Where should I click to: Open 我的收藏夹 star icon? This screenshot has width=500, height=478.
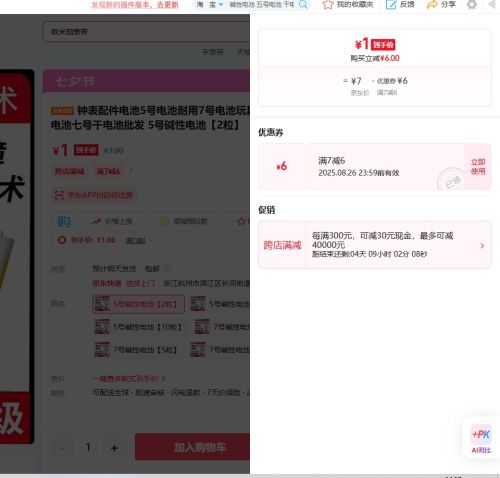(x=328, y=4)
